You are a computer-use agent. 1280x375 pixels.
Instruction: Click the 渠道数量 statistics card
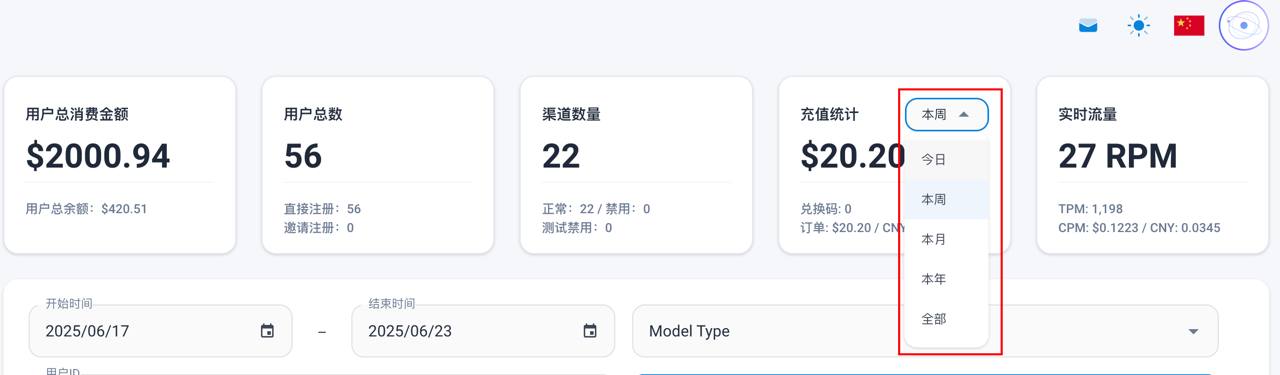(636, 165)
